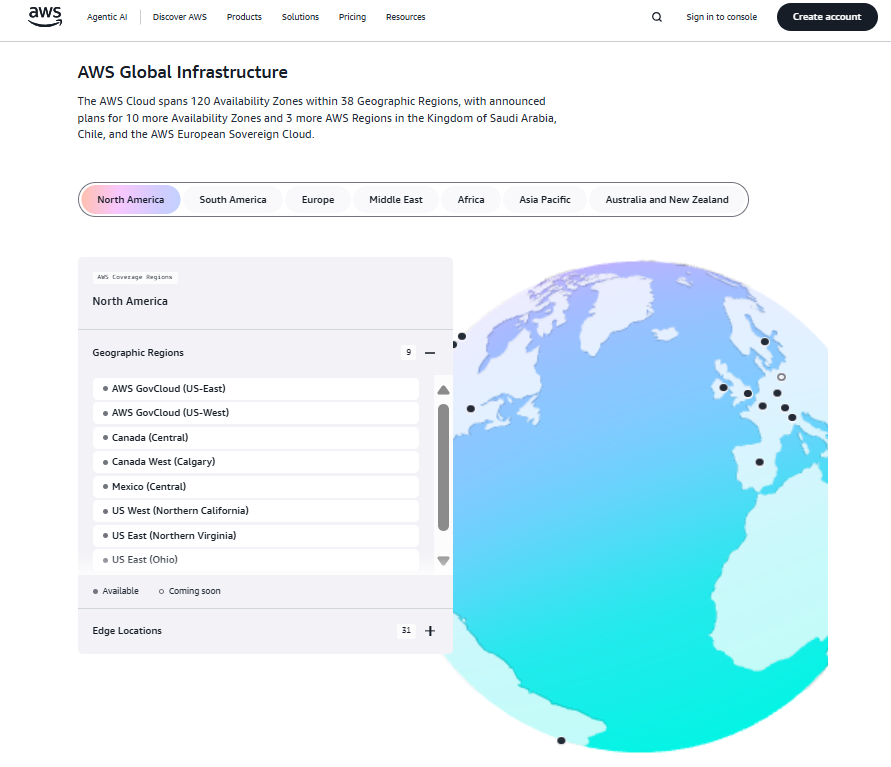Switch to the Europe region pill
891x767 pixels.
pyautogui.click(x=318, y=200)
